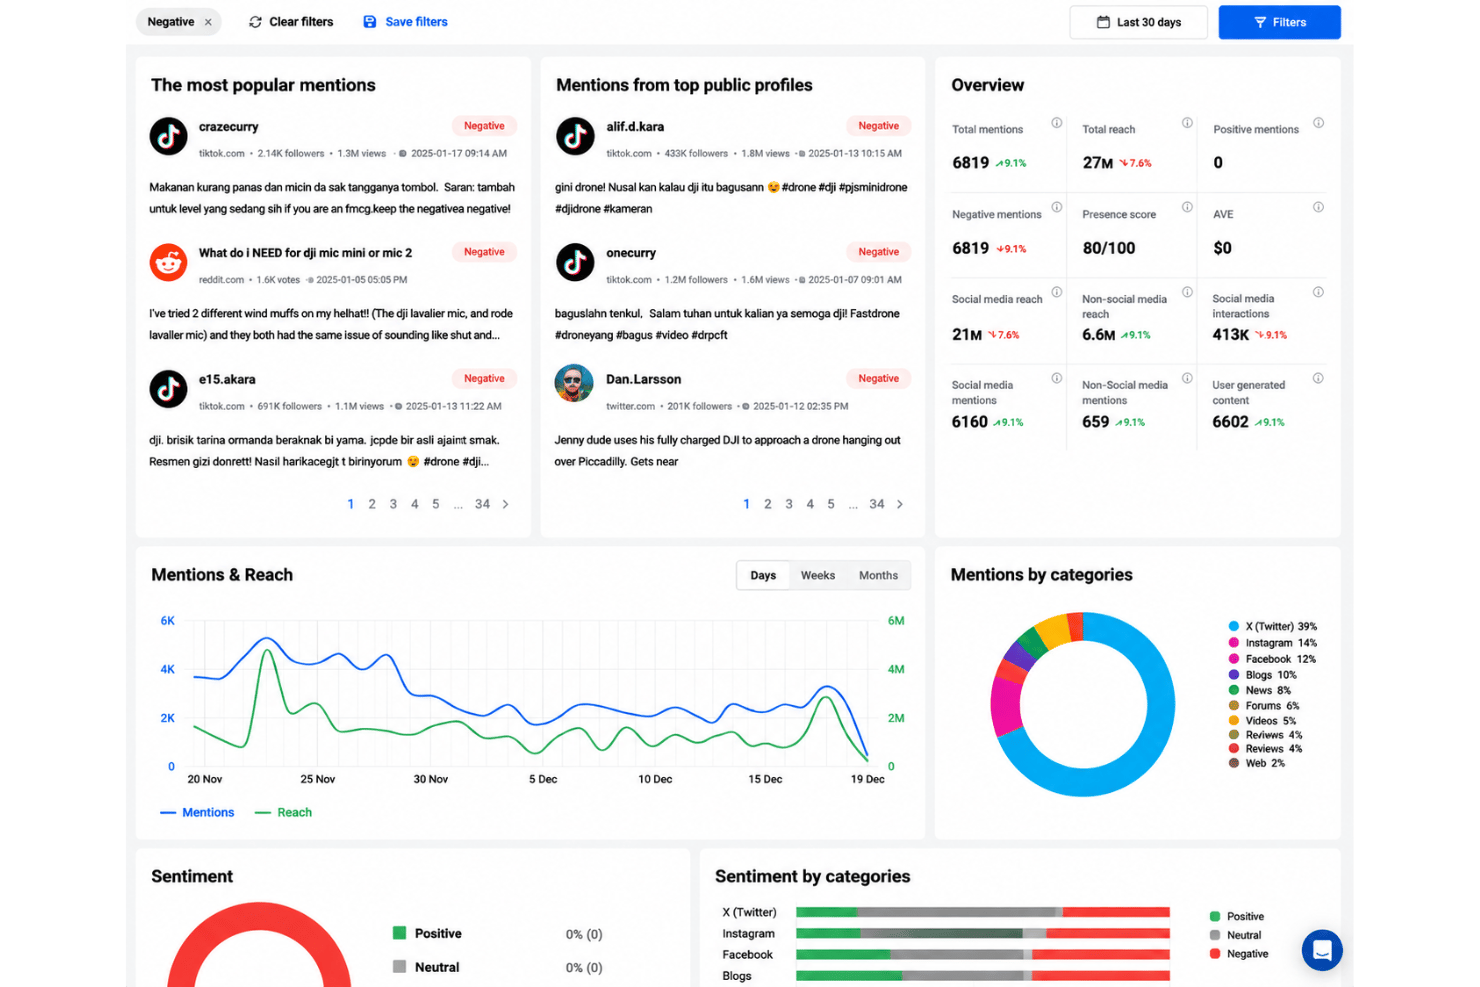Viewport: 1480px width, 987px height.
Task: Toggle Neutral in Sentiment by categories legend
Action: click(x=1235, y=935)
